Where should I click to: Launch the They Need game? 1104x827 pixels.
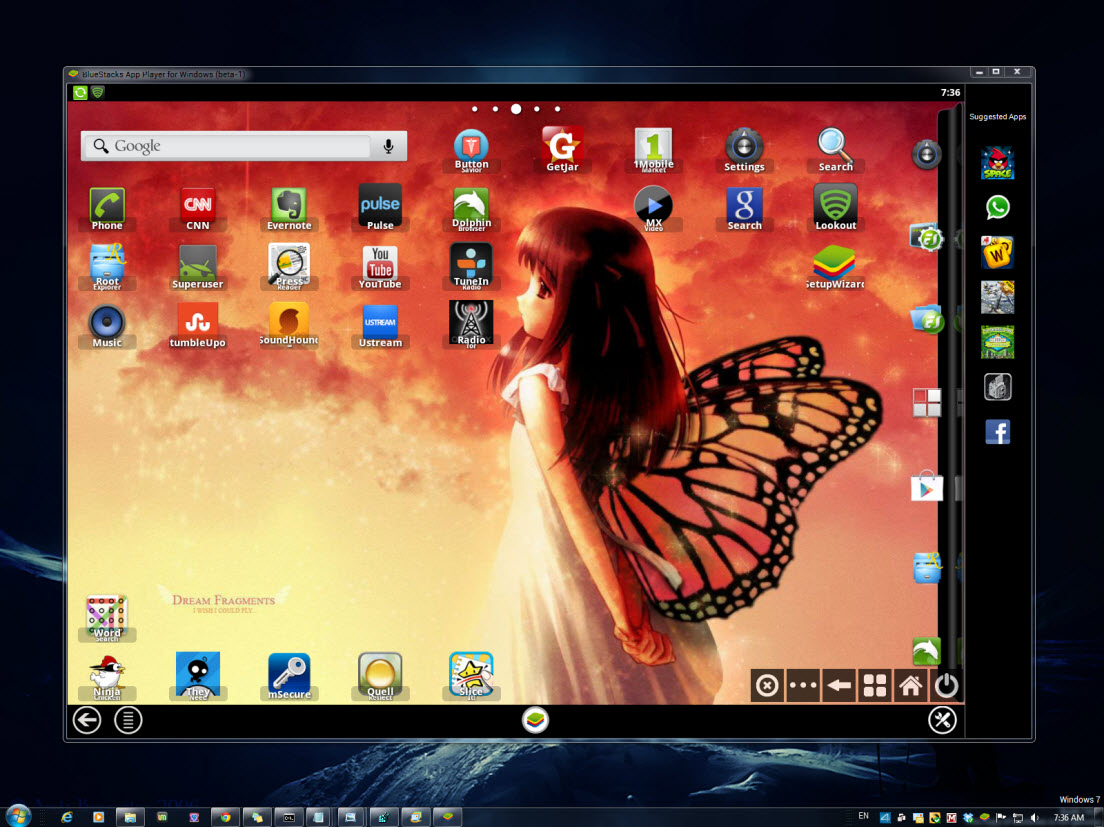click(x=198, y=676)
